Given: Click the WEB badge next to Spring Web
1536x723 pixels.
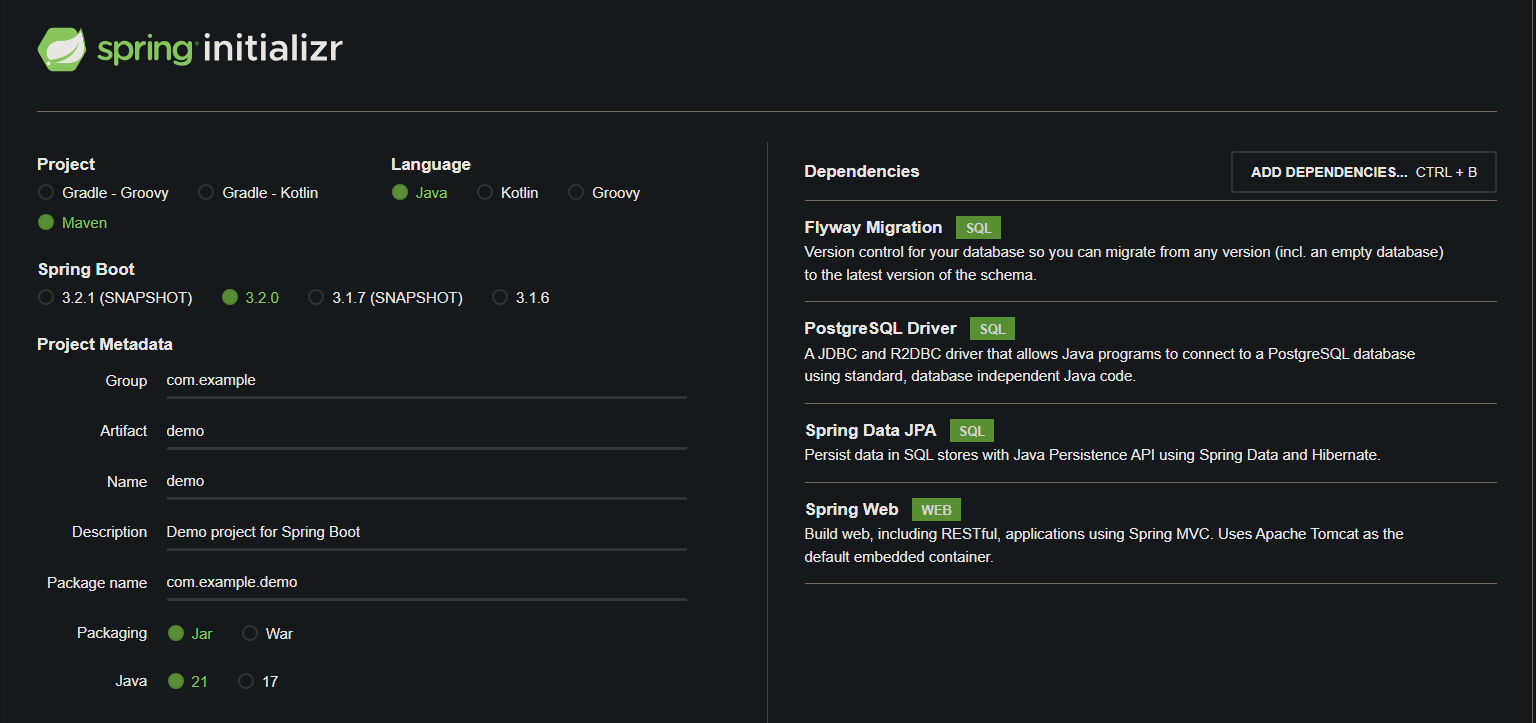Looking at the screenshot, I should (936, 510).
